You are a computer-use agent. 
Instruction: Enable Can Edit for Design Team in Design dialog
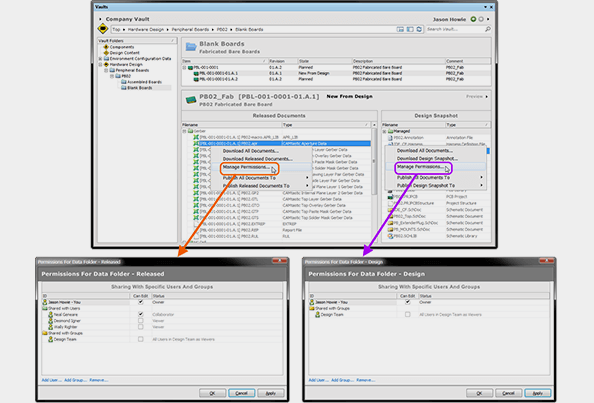[x=408, y=314]
